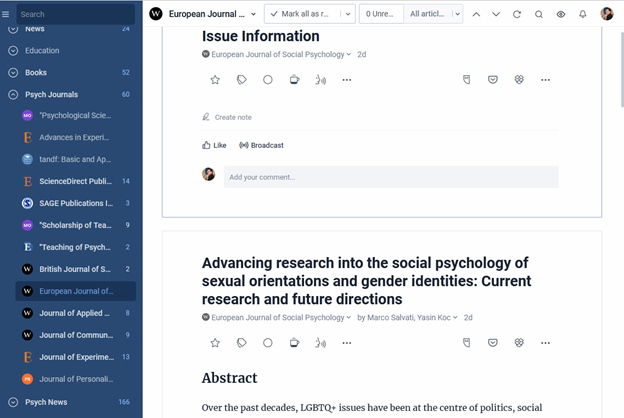Open Issue Information article title
Viewport: 624px width, 418px height.
260,36
